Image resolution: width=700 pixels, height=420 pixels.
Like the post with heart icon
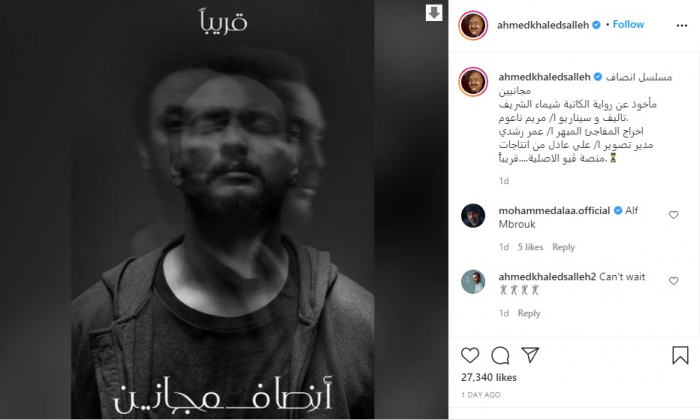click(x=470, y=355)
